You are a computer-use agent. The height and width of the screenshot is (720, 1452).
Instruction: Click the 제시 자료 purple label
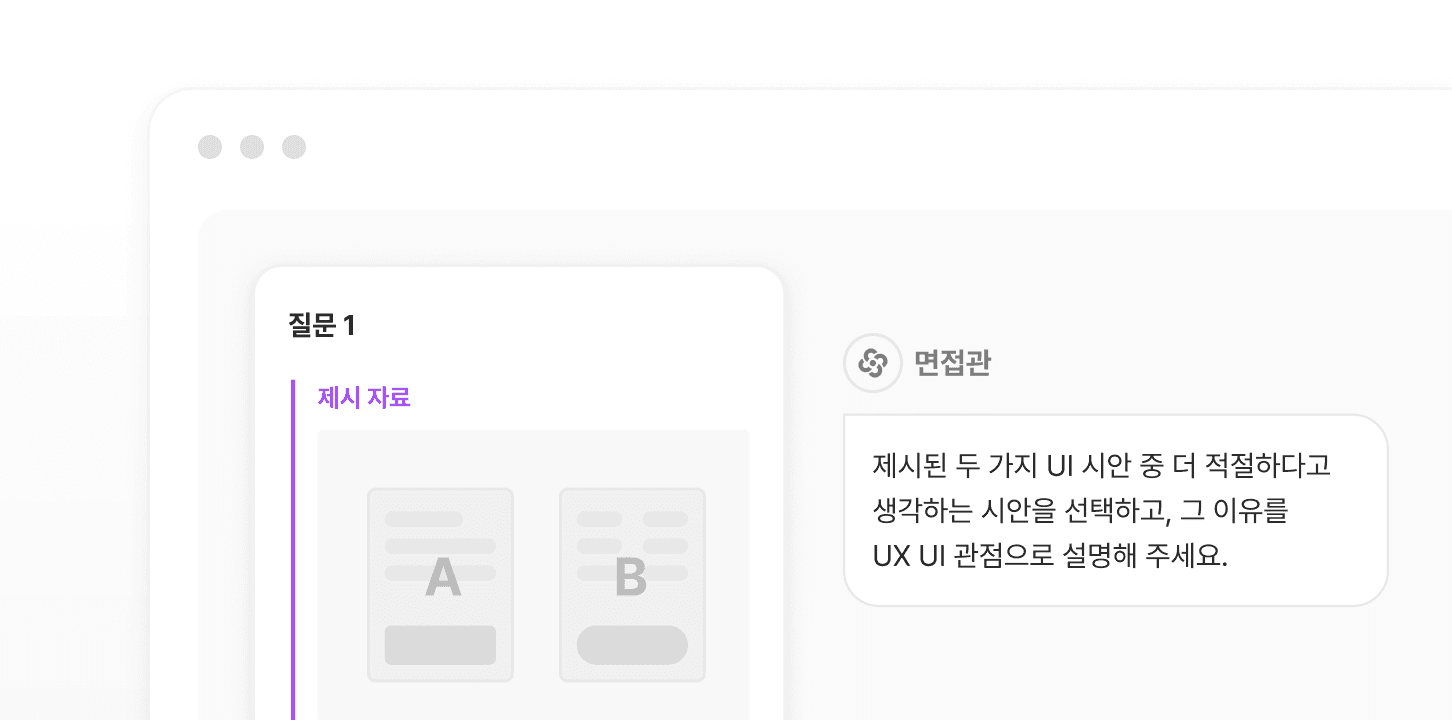click(364, 397)
